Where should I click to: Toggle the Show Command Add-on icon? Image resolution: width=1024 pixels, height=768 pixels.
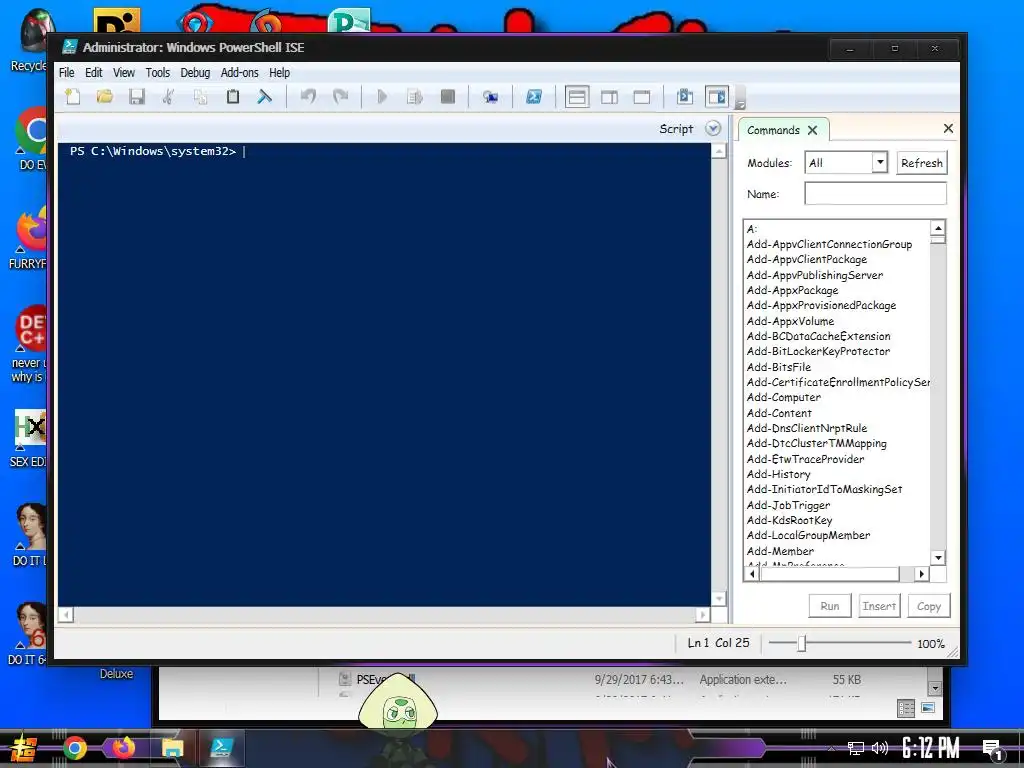click(717, 97)
